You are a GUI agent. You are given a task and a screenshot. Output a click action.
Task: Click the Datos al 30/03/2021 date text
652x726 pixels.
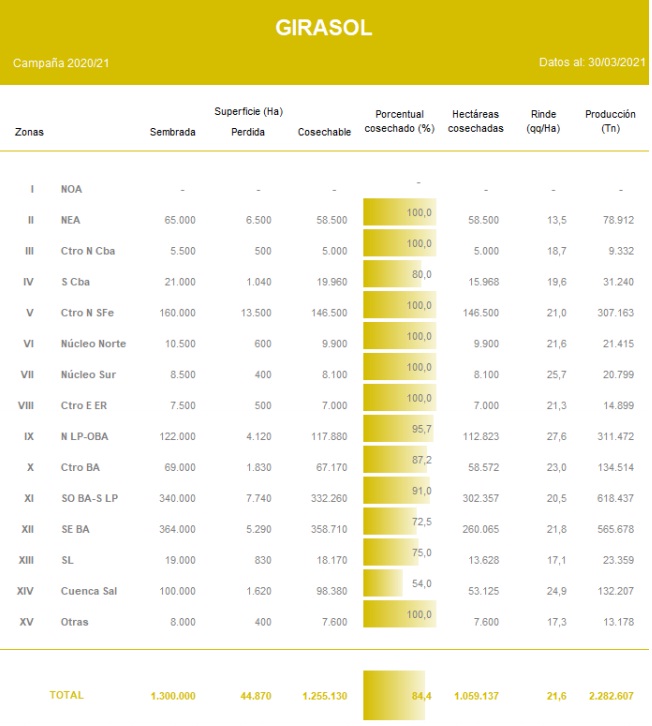[592, 63]
